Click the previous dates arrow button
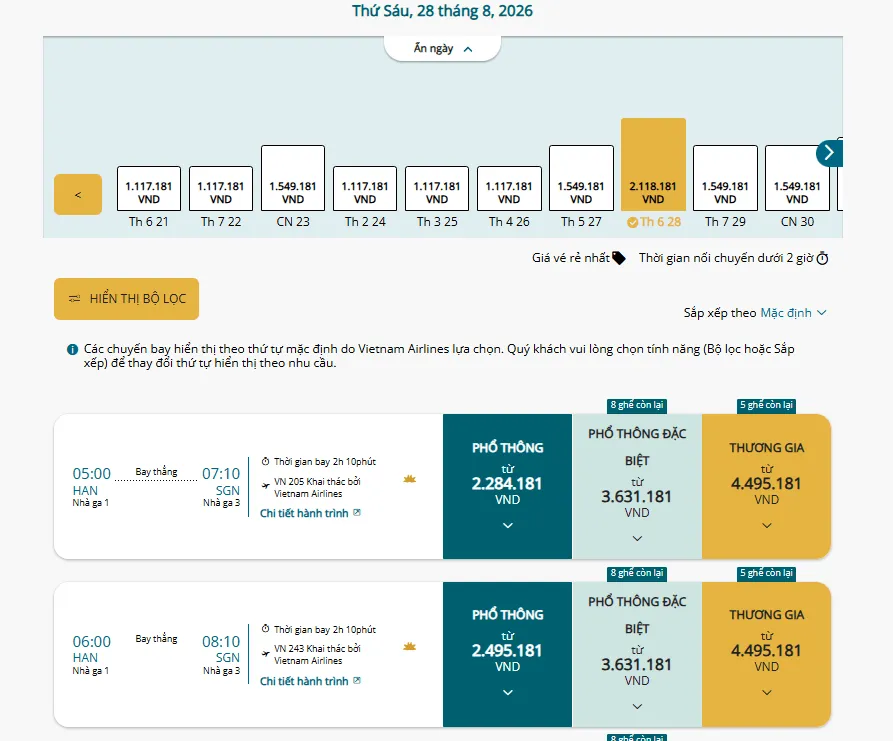This screenshot has height=741, width=893. pyautogui.click(x=78, y=194)
